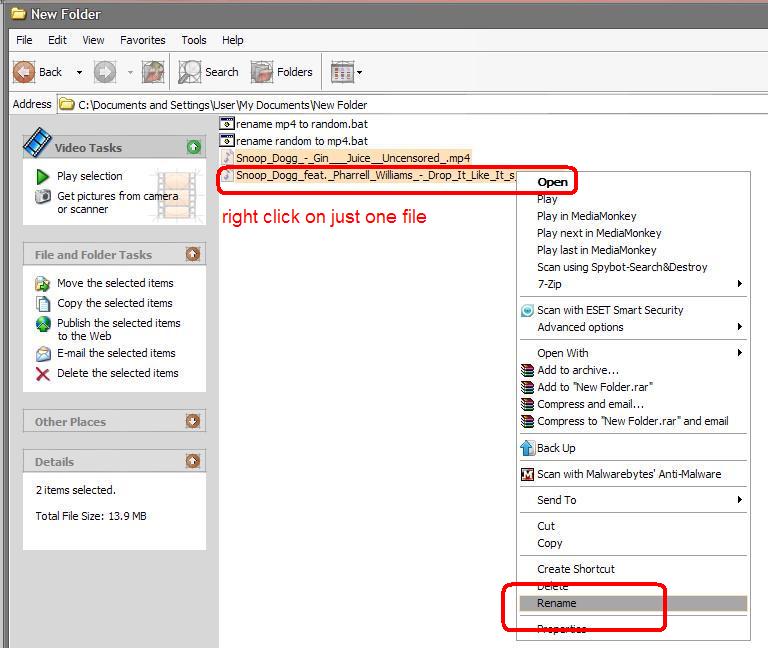The height and width of the screenshot is (648, 768).
Task: Collapse the Details panel
Action: tap(193, 461)
